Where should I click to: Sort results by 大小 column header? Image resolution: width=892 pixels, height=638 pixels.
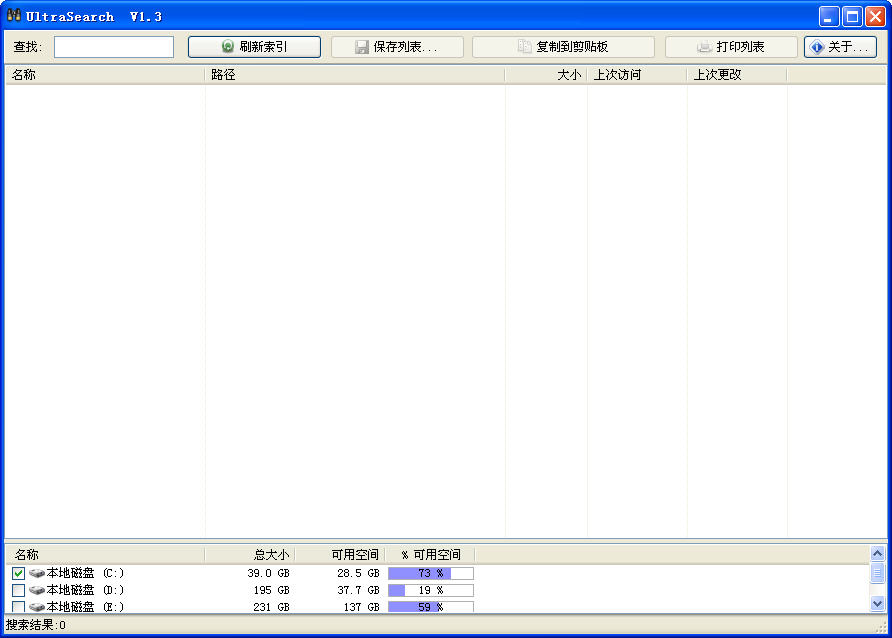[x=546, y=74]
